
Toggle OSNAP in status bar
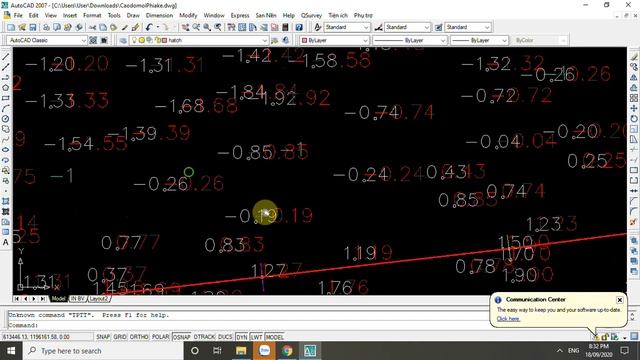pyautogui.click(x=182, y=337)
